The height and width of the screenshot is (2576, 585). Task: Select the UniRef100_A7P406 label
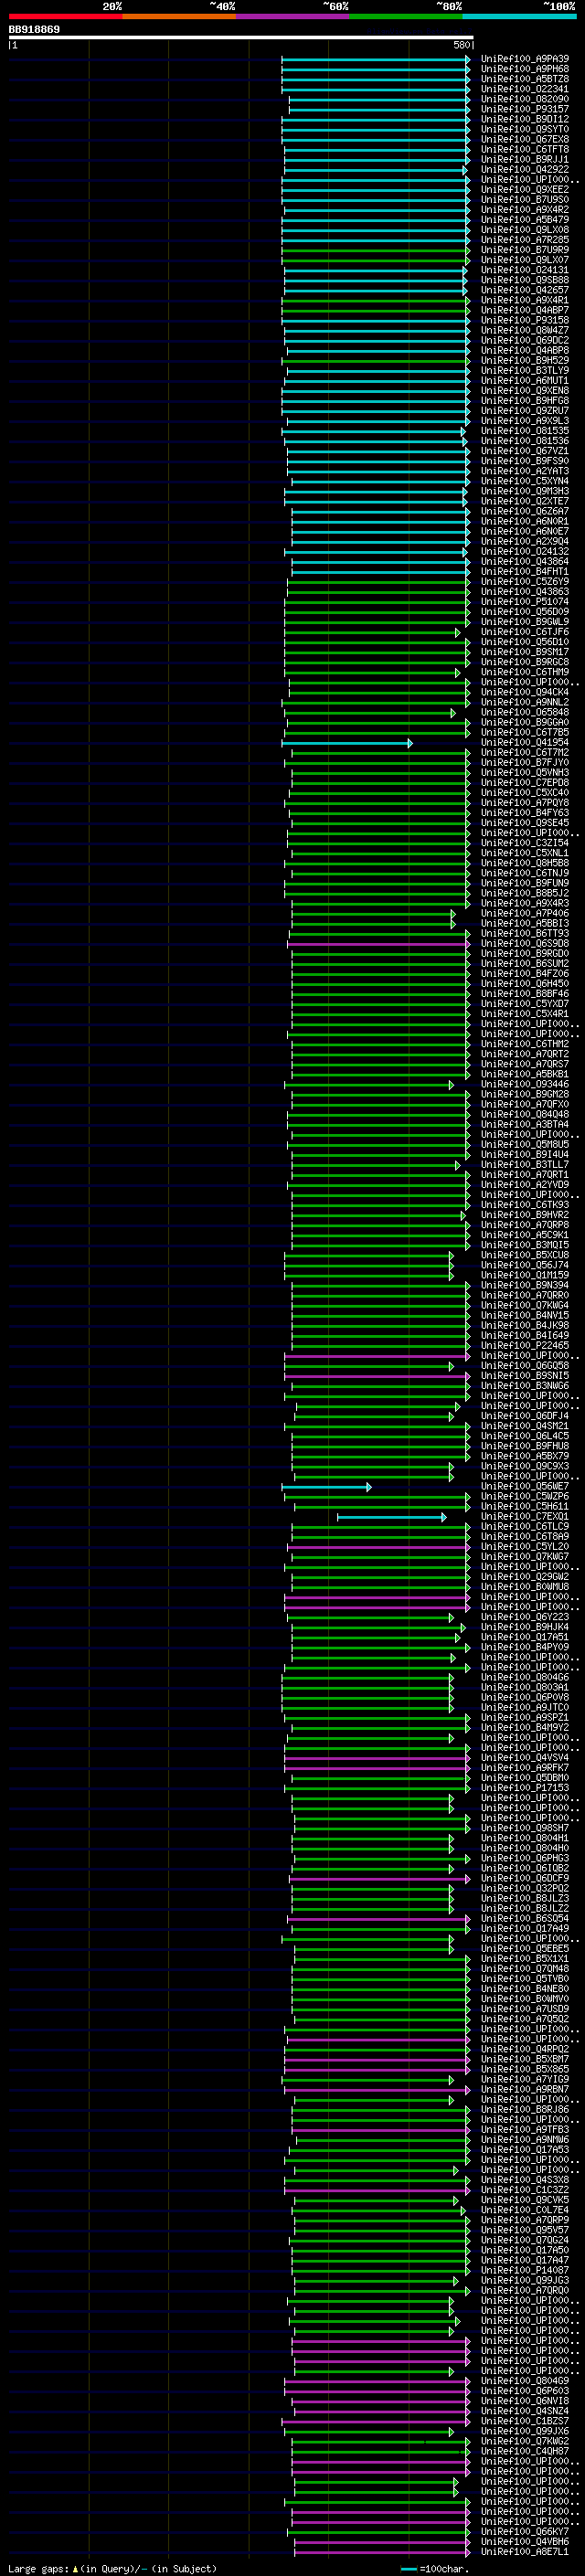525,913
